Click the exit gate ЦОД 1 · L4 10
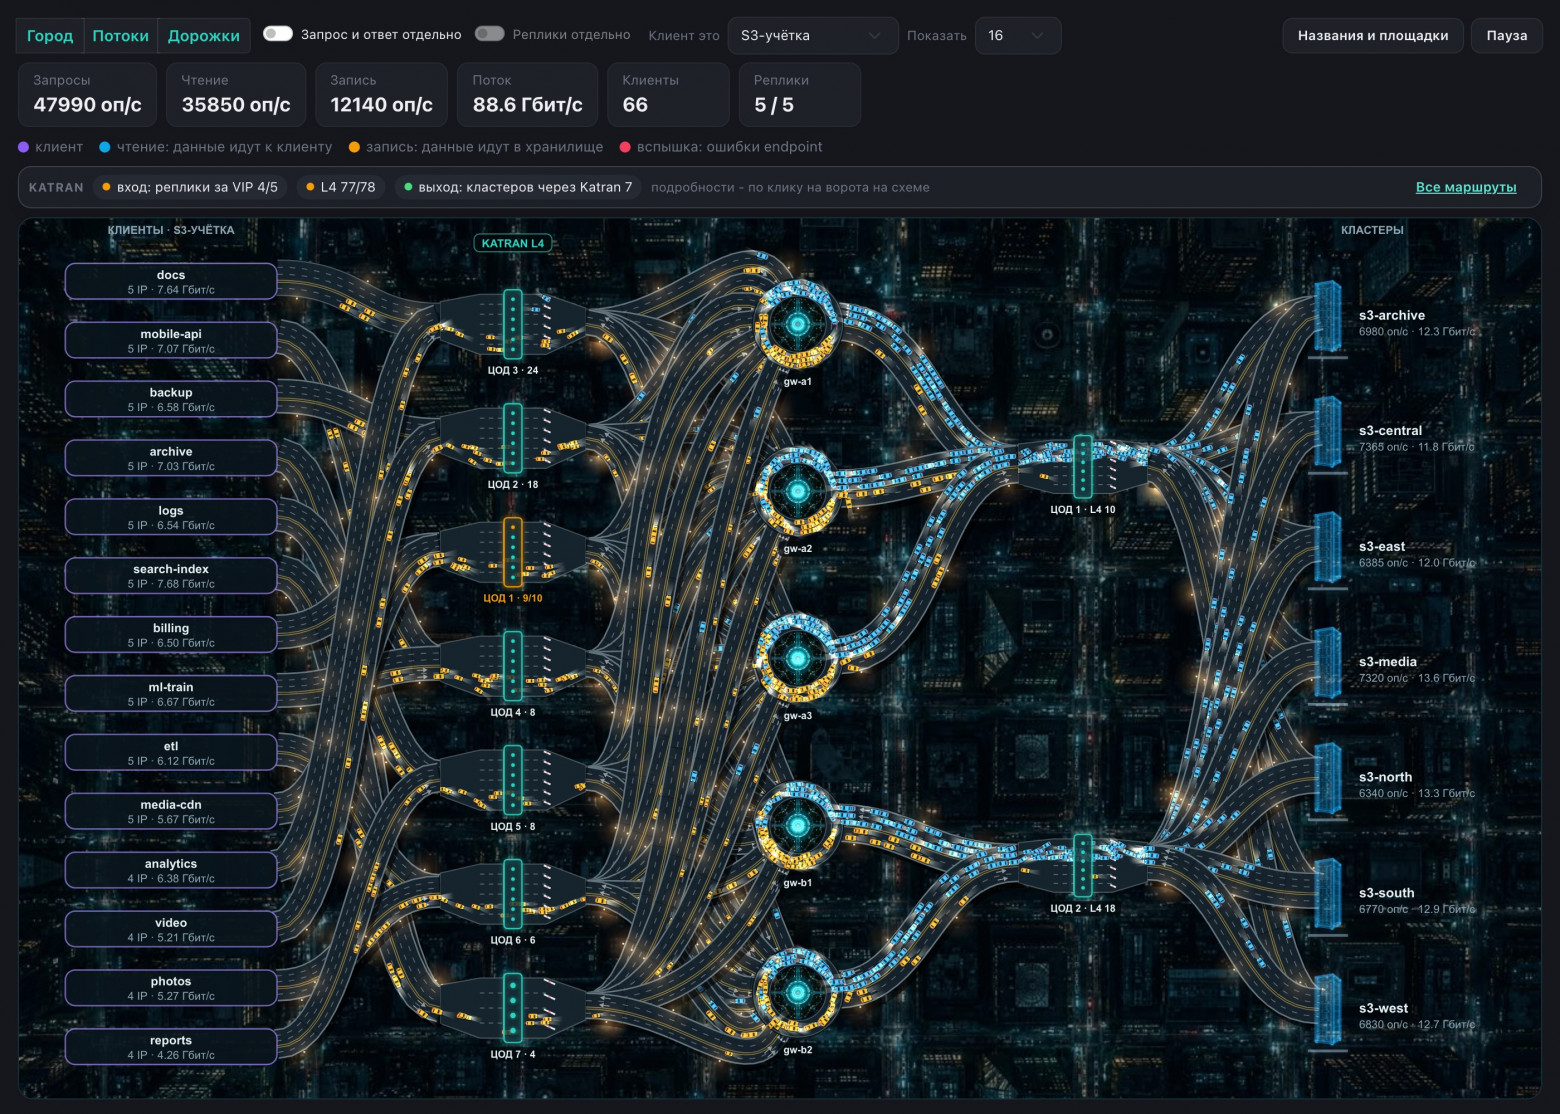This screenshot has height=1114, width=1560. coord(1083,466)
